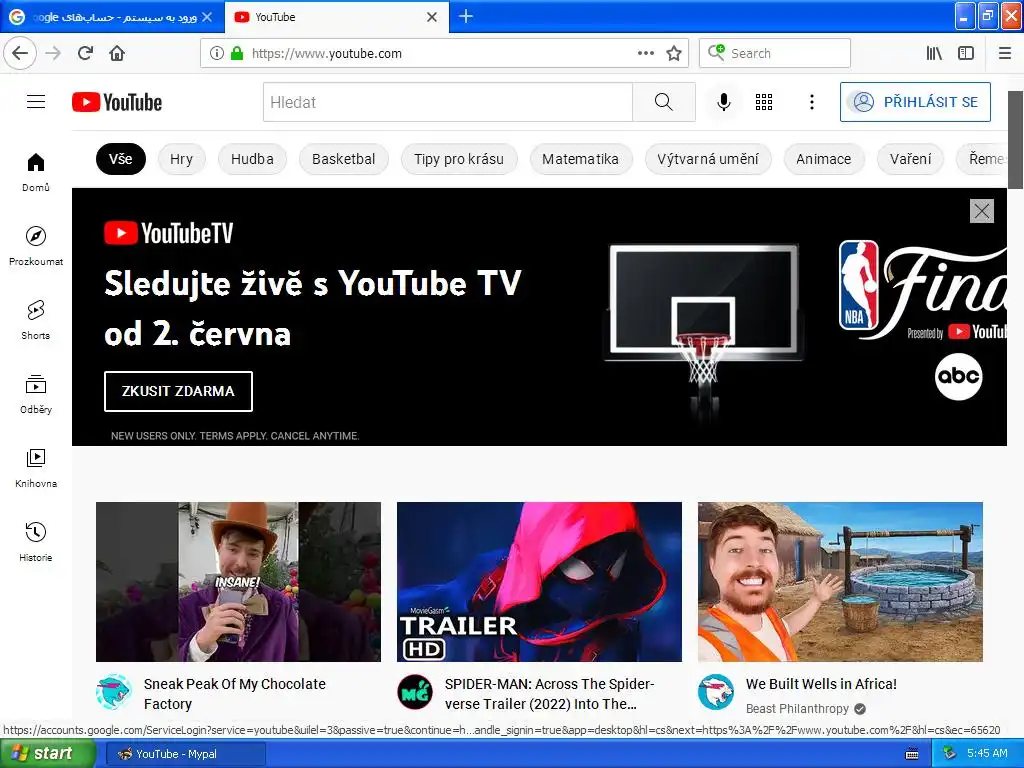The width and height of the screenshot is (1024, 768).
Task: Click the 5:45 AM taskbar clock
Action: click(987, 754)
